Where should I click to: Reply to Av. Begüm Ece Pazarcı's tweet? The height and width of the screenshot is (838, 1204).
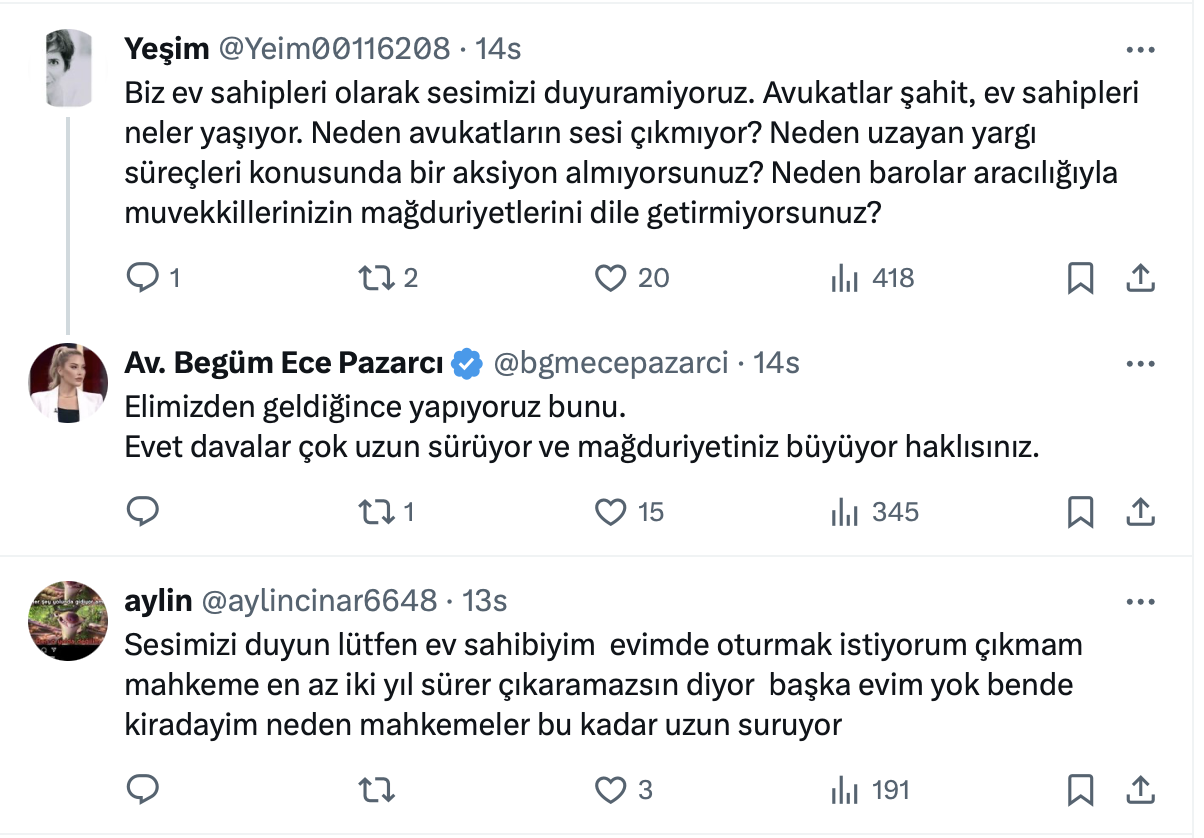coord(143,512)
